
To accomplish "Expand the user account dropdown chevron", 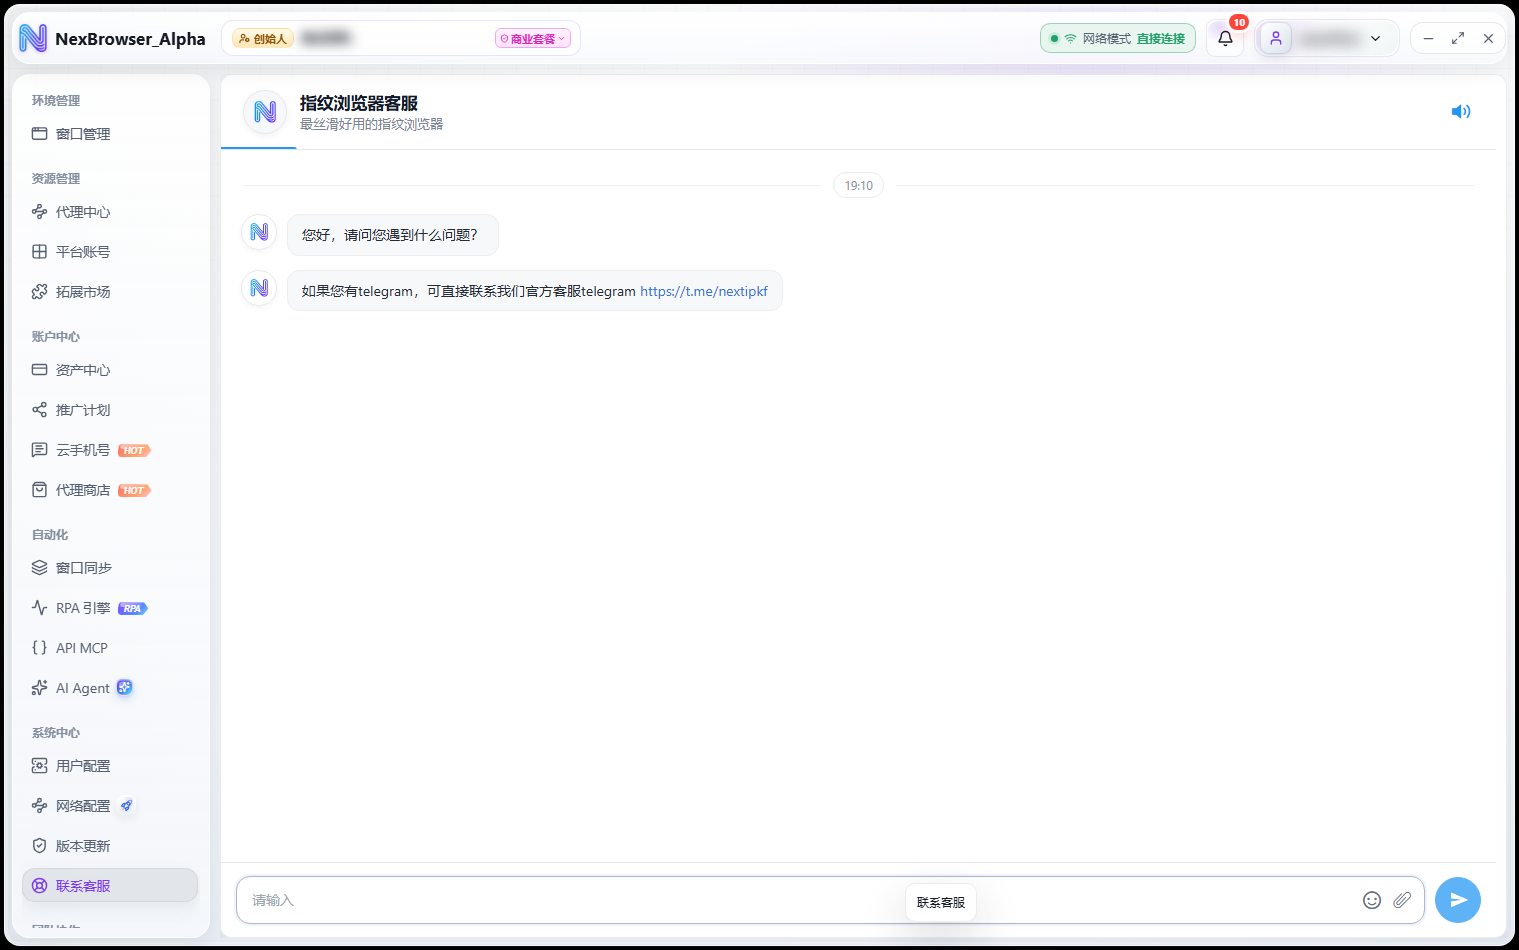I will [x=1376, y=39].
